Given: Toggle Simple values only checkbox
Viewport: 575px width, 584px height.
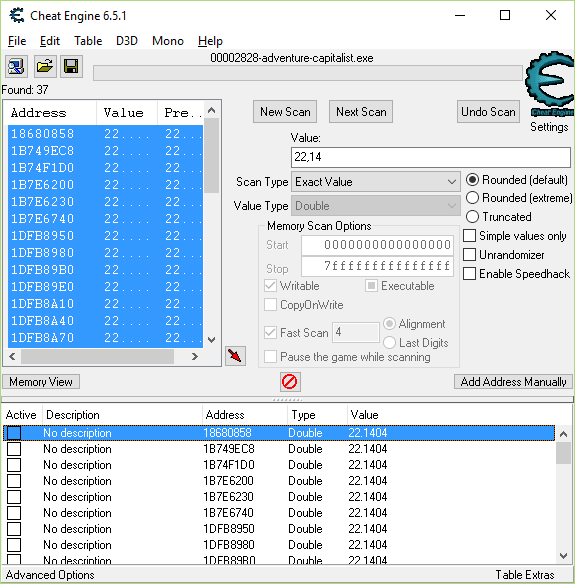Looking at the screenshot, I should tap(469, 236).
